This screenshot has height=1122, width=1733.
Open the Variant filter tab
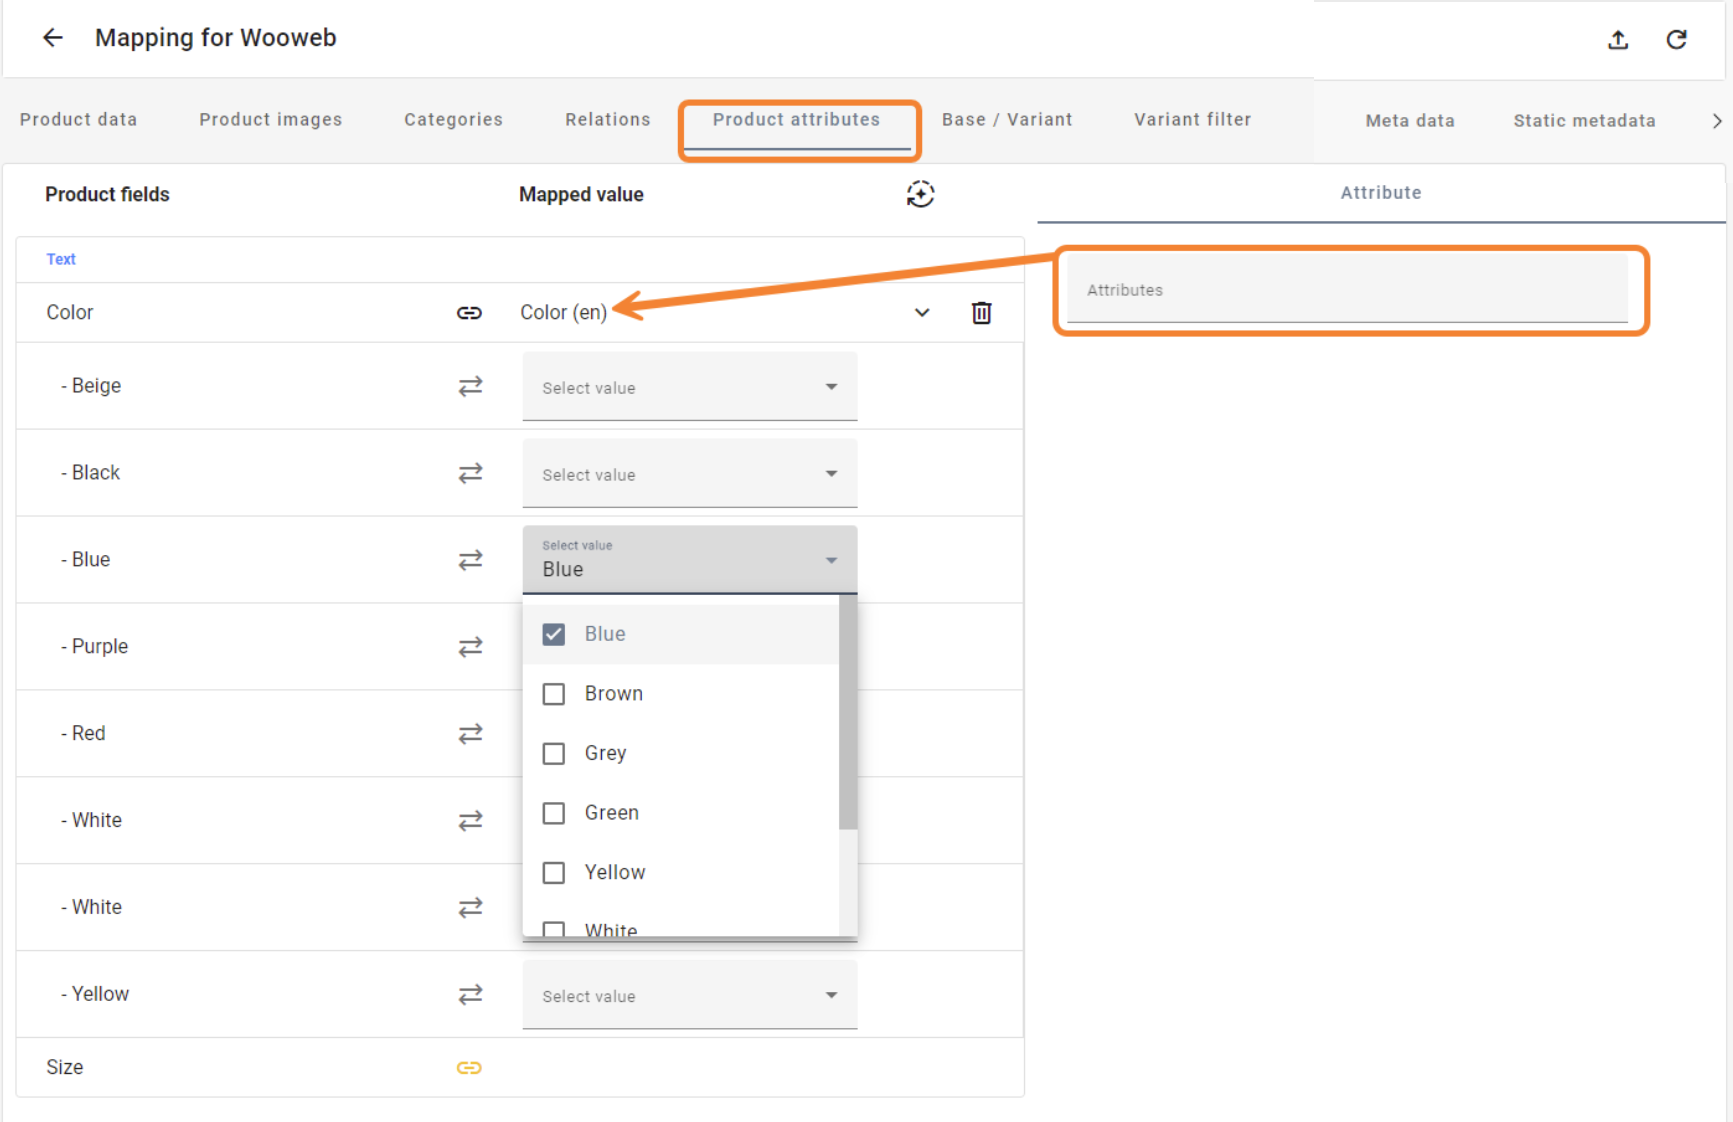pyautogui.click(x=1192, y=120)
